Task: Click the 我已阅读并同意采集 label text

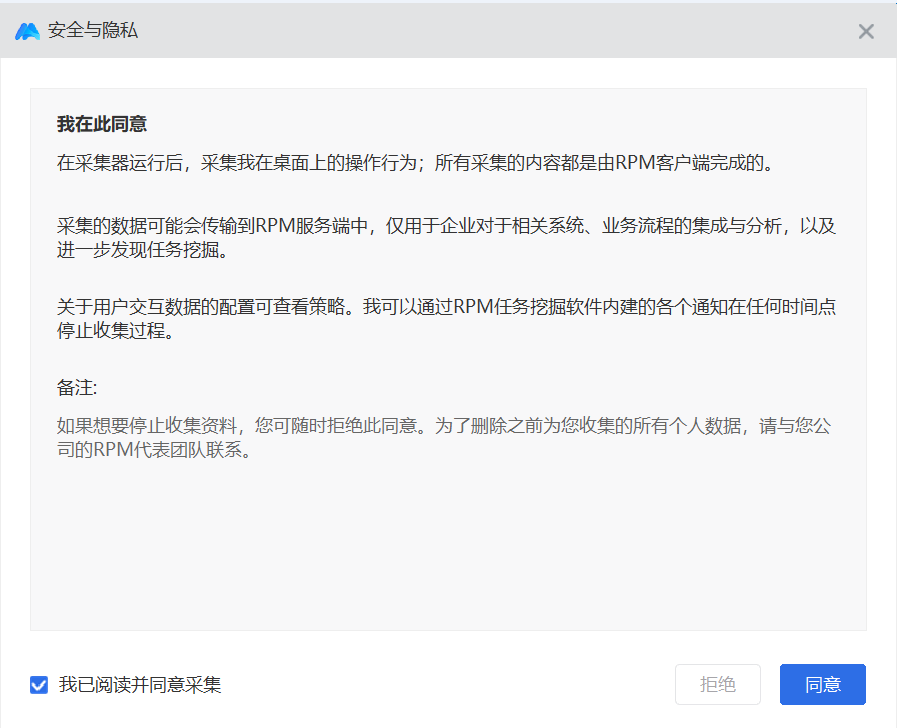Action: [140, 685]
